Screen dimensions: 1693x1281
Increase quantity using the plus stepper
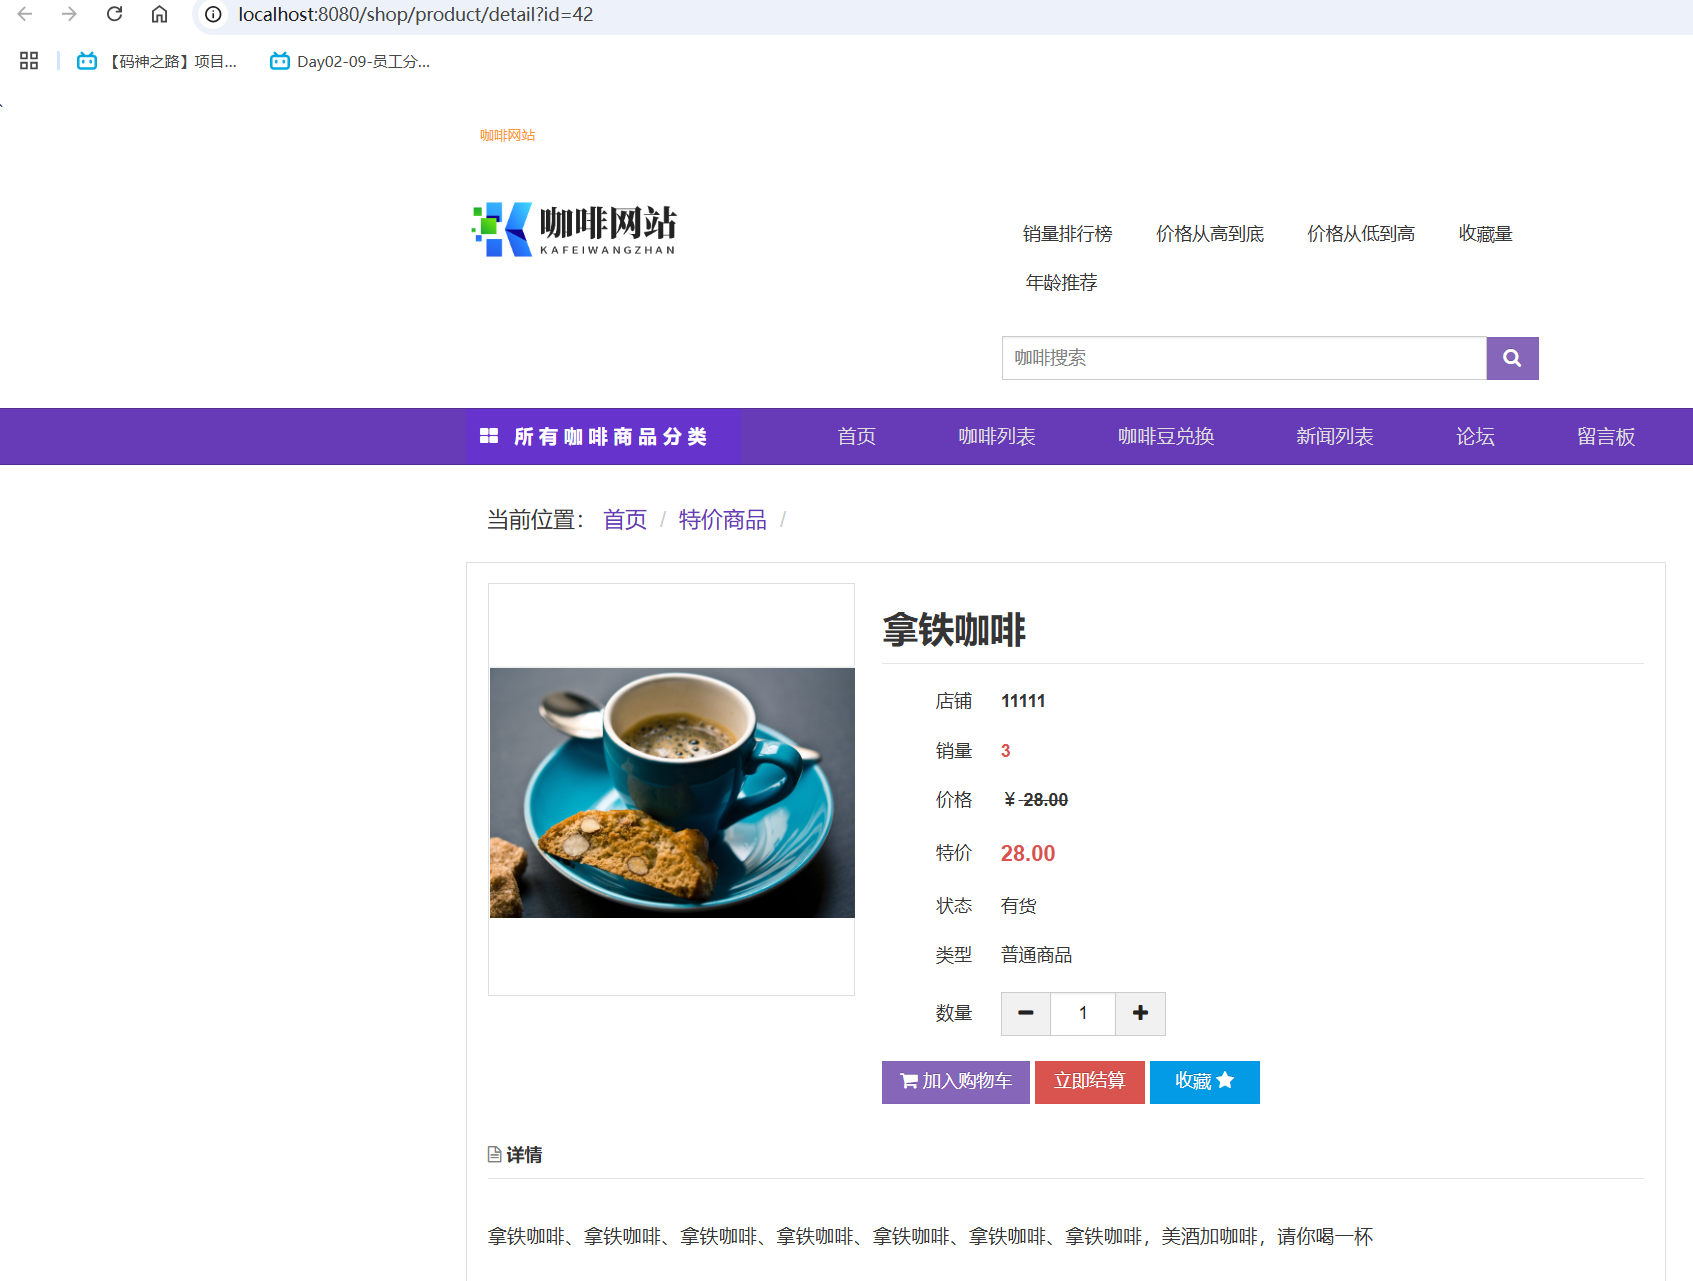(x=1139, y=1013)
